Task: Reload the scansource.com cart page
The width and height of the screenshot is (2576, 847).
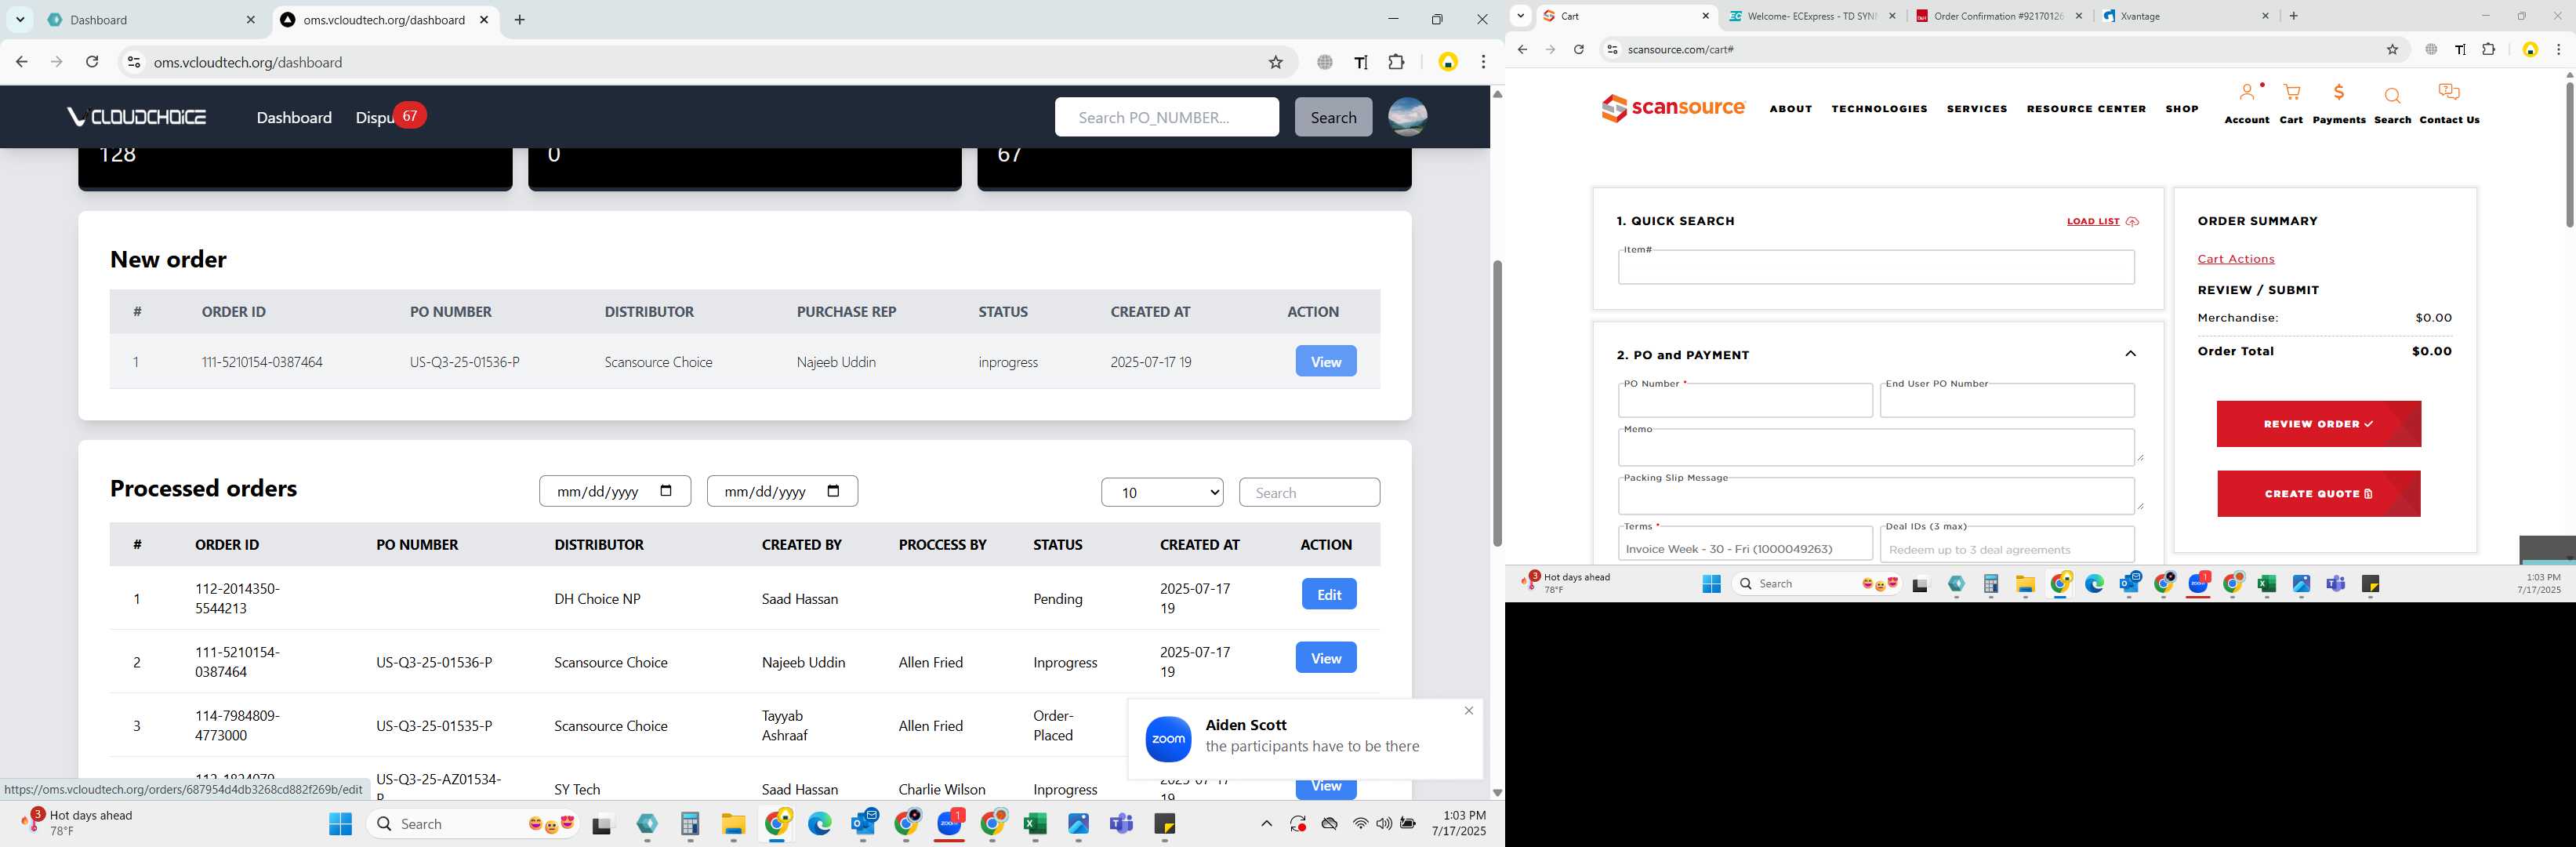Action: [1578, 49]
